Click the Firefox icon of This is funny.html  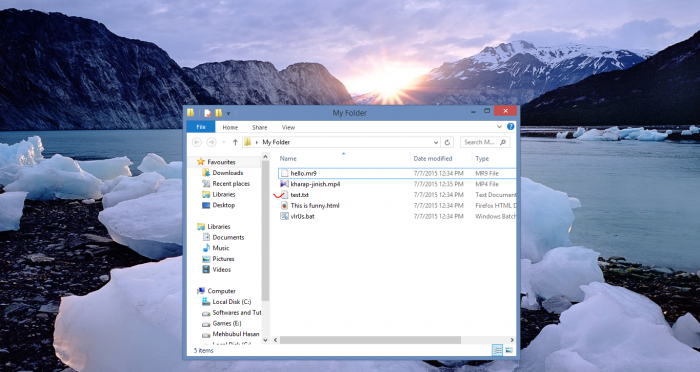point(284,205)
